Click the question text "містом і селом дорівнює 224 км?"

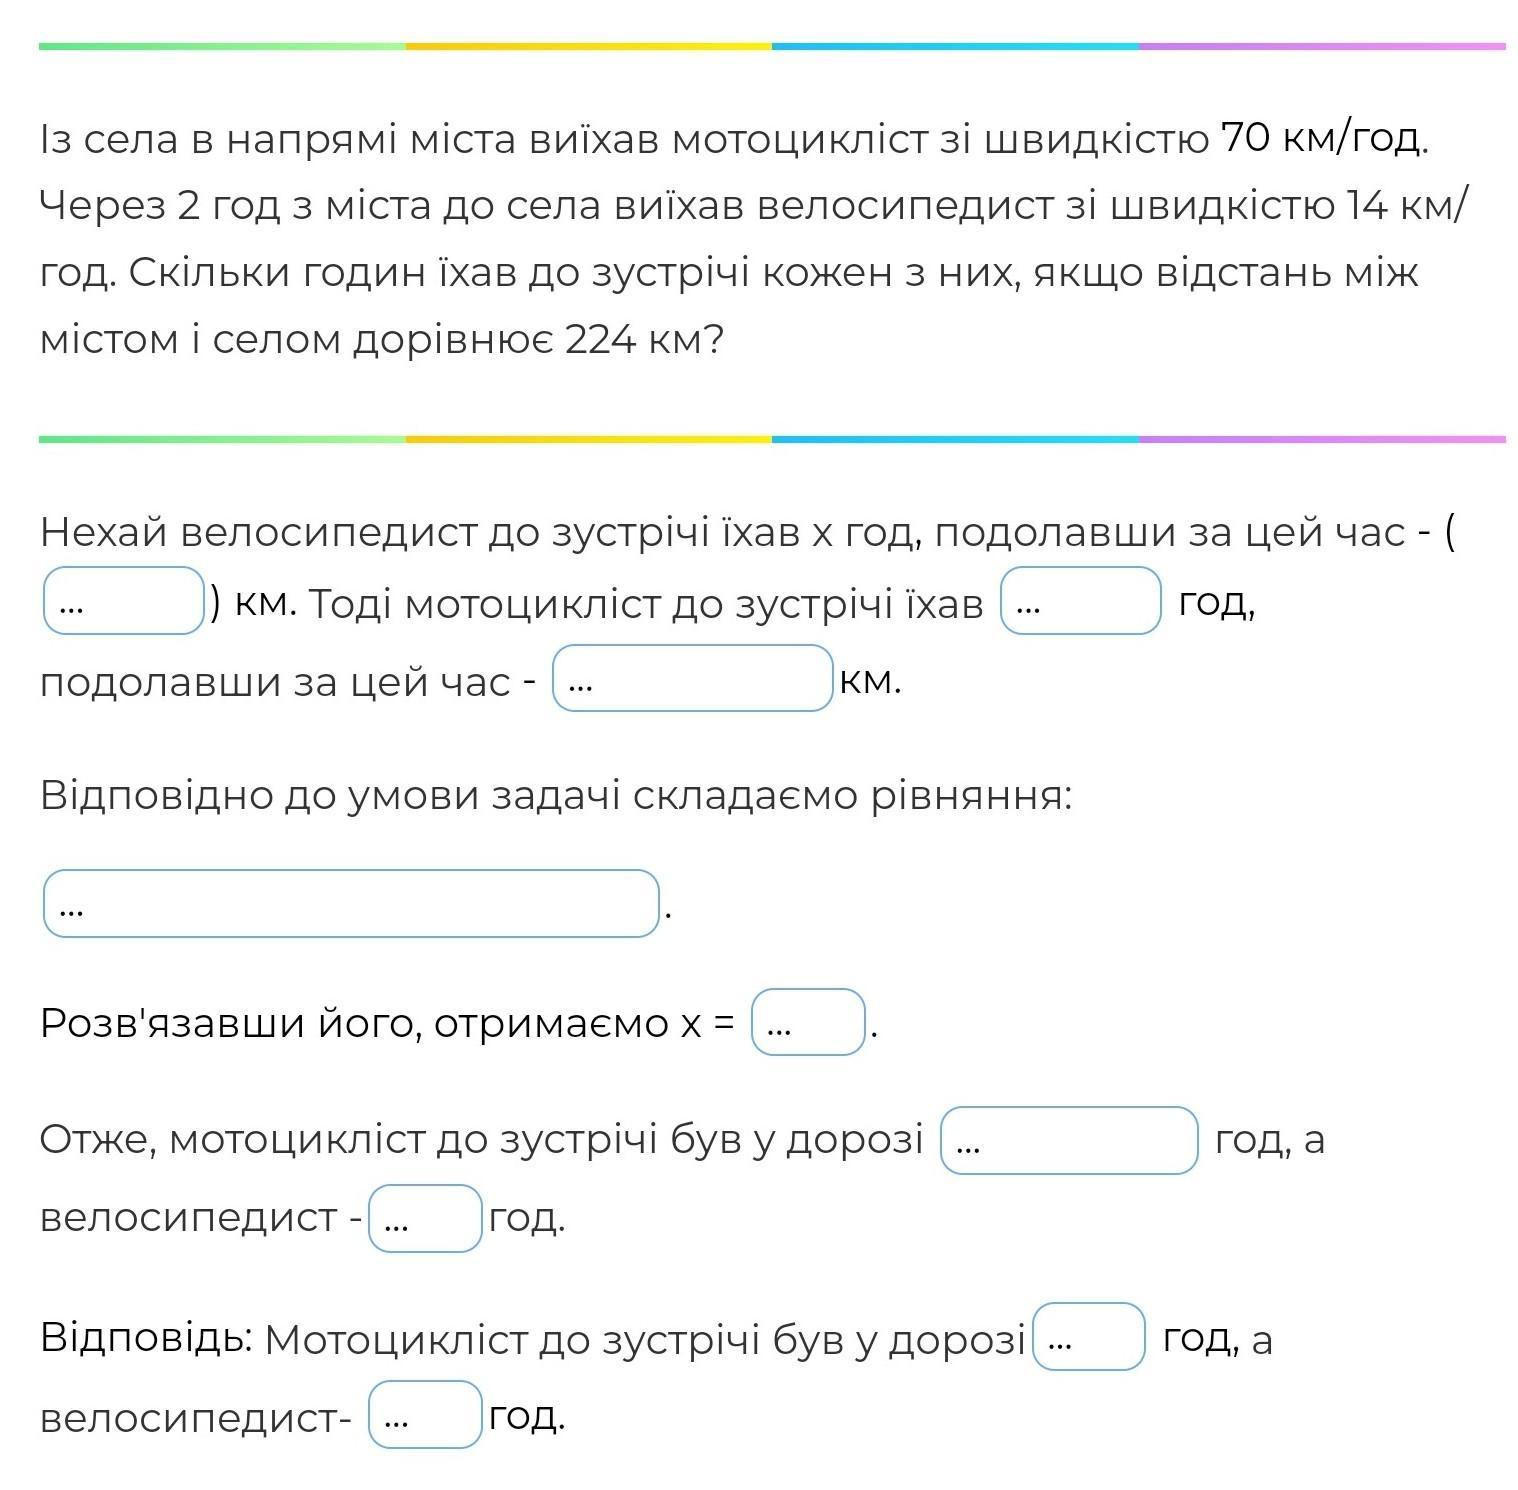tap(382, 340)
